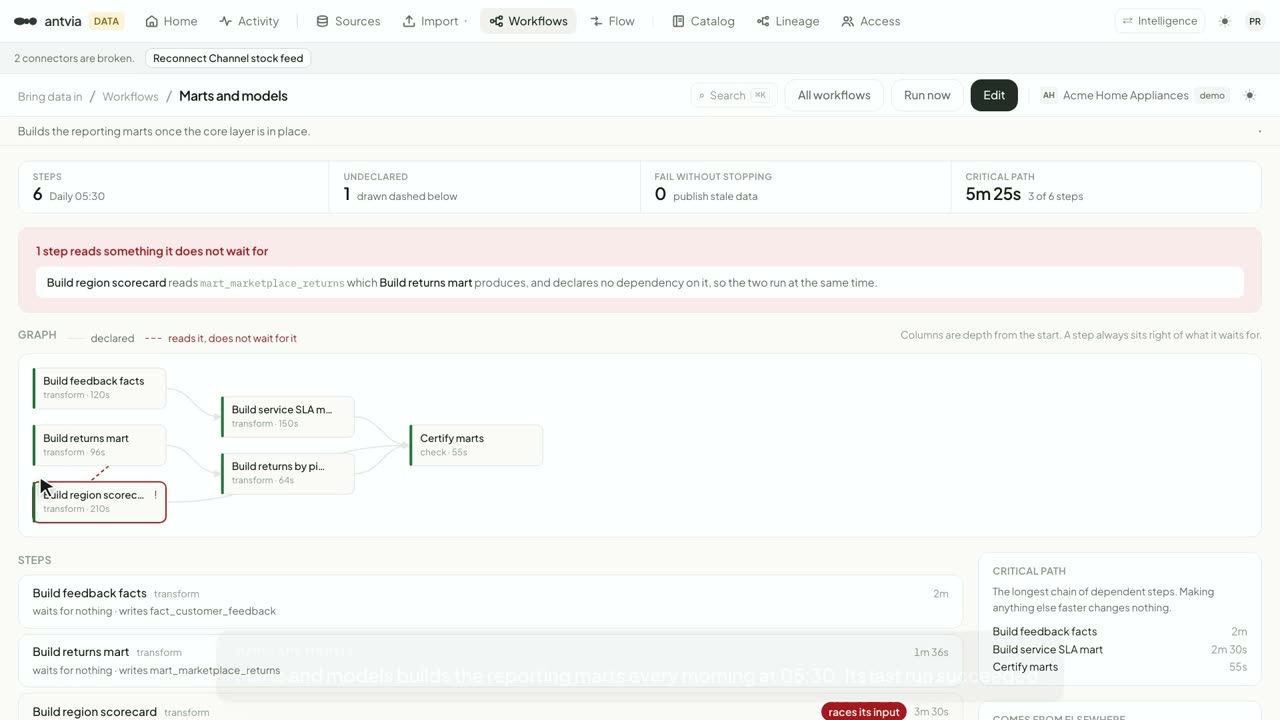Click the sun icon beside demo
Screen dimensions: 1280x720
click(x=1249, y=95)
